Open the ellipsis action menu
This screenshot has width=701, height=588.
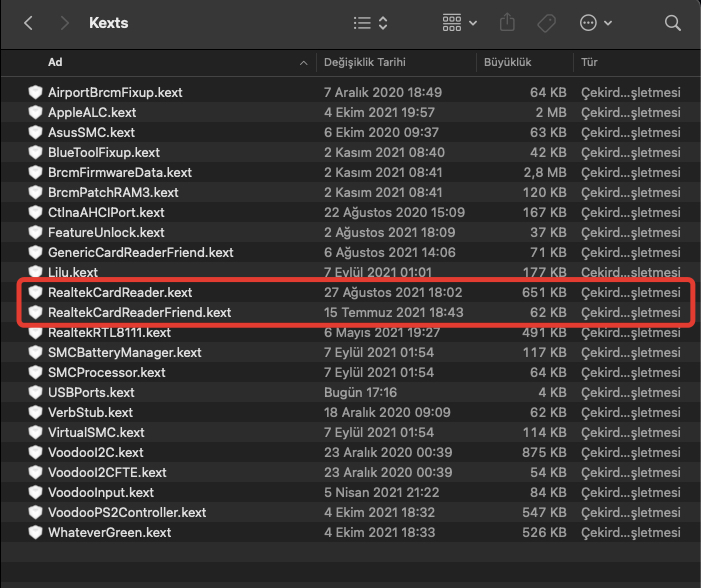pos(595,22)
